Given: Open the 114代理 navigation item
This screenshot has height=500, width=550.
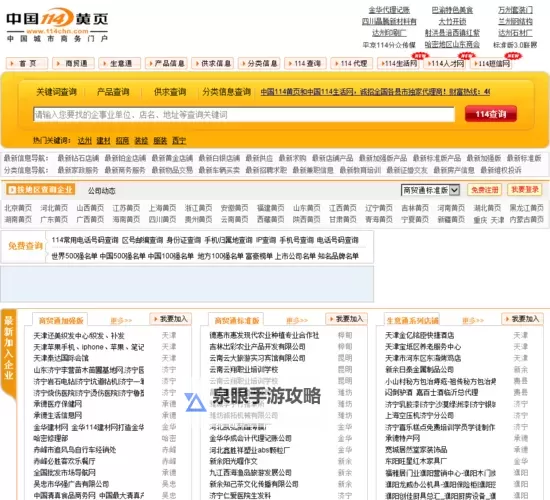Looking at the screenshot, I should coord(352,64).
